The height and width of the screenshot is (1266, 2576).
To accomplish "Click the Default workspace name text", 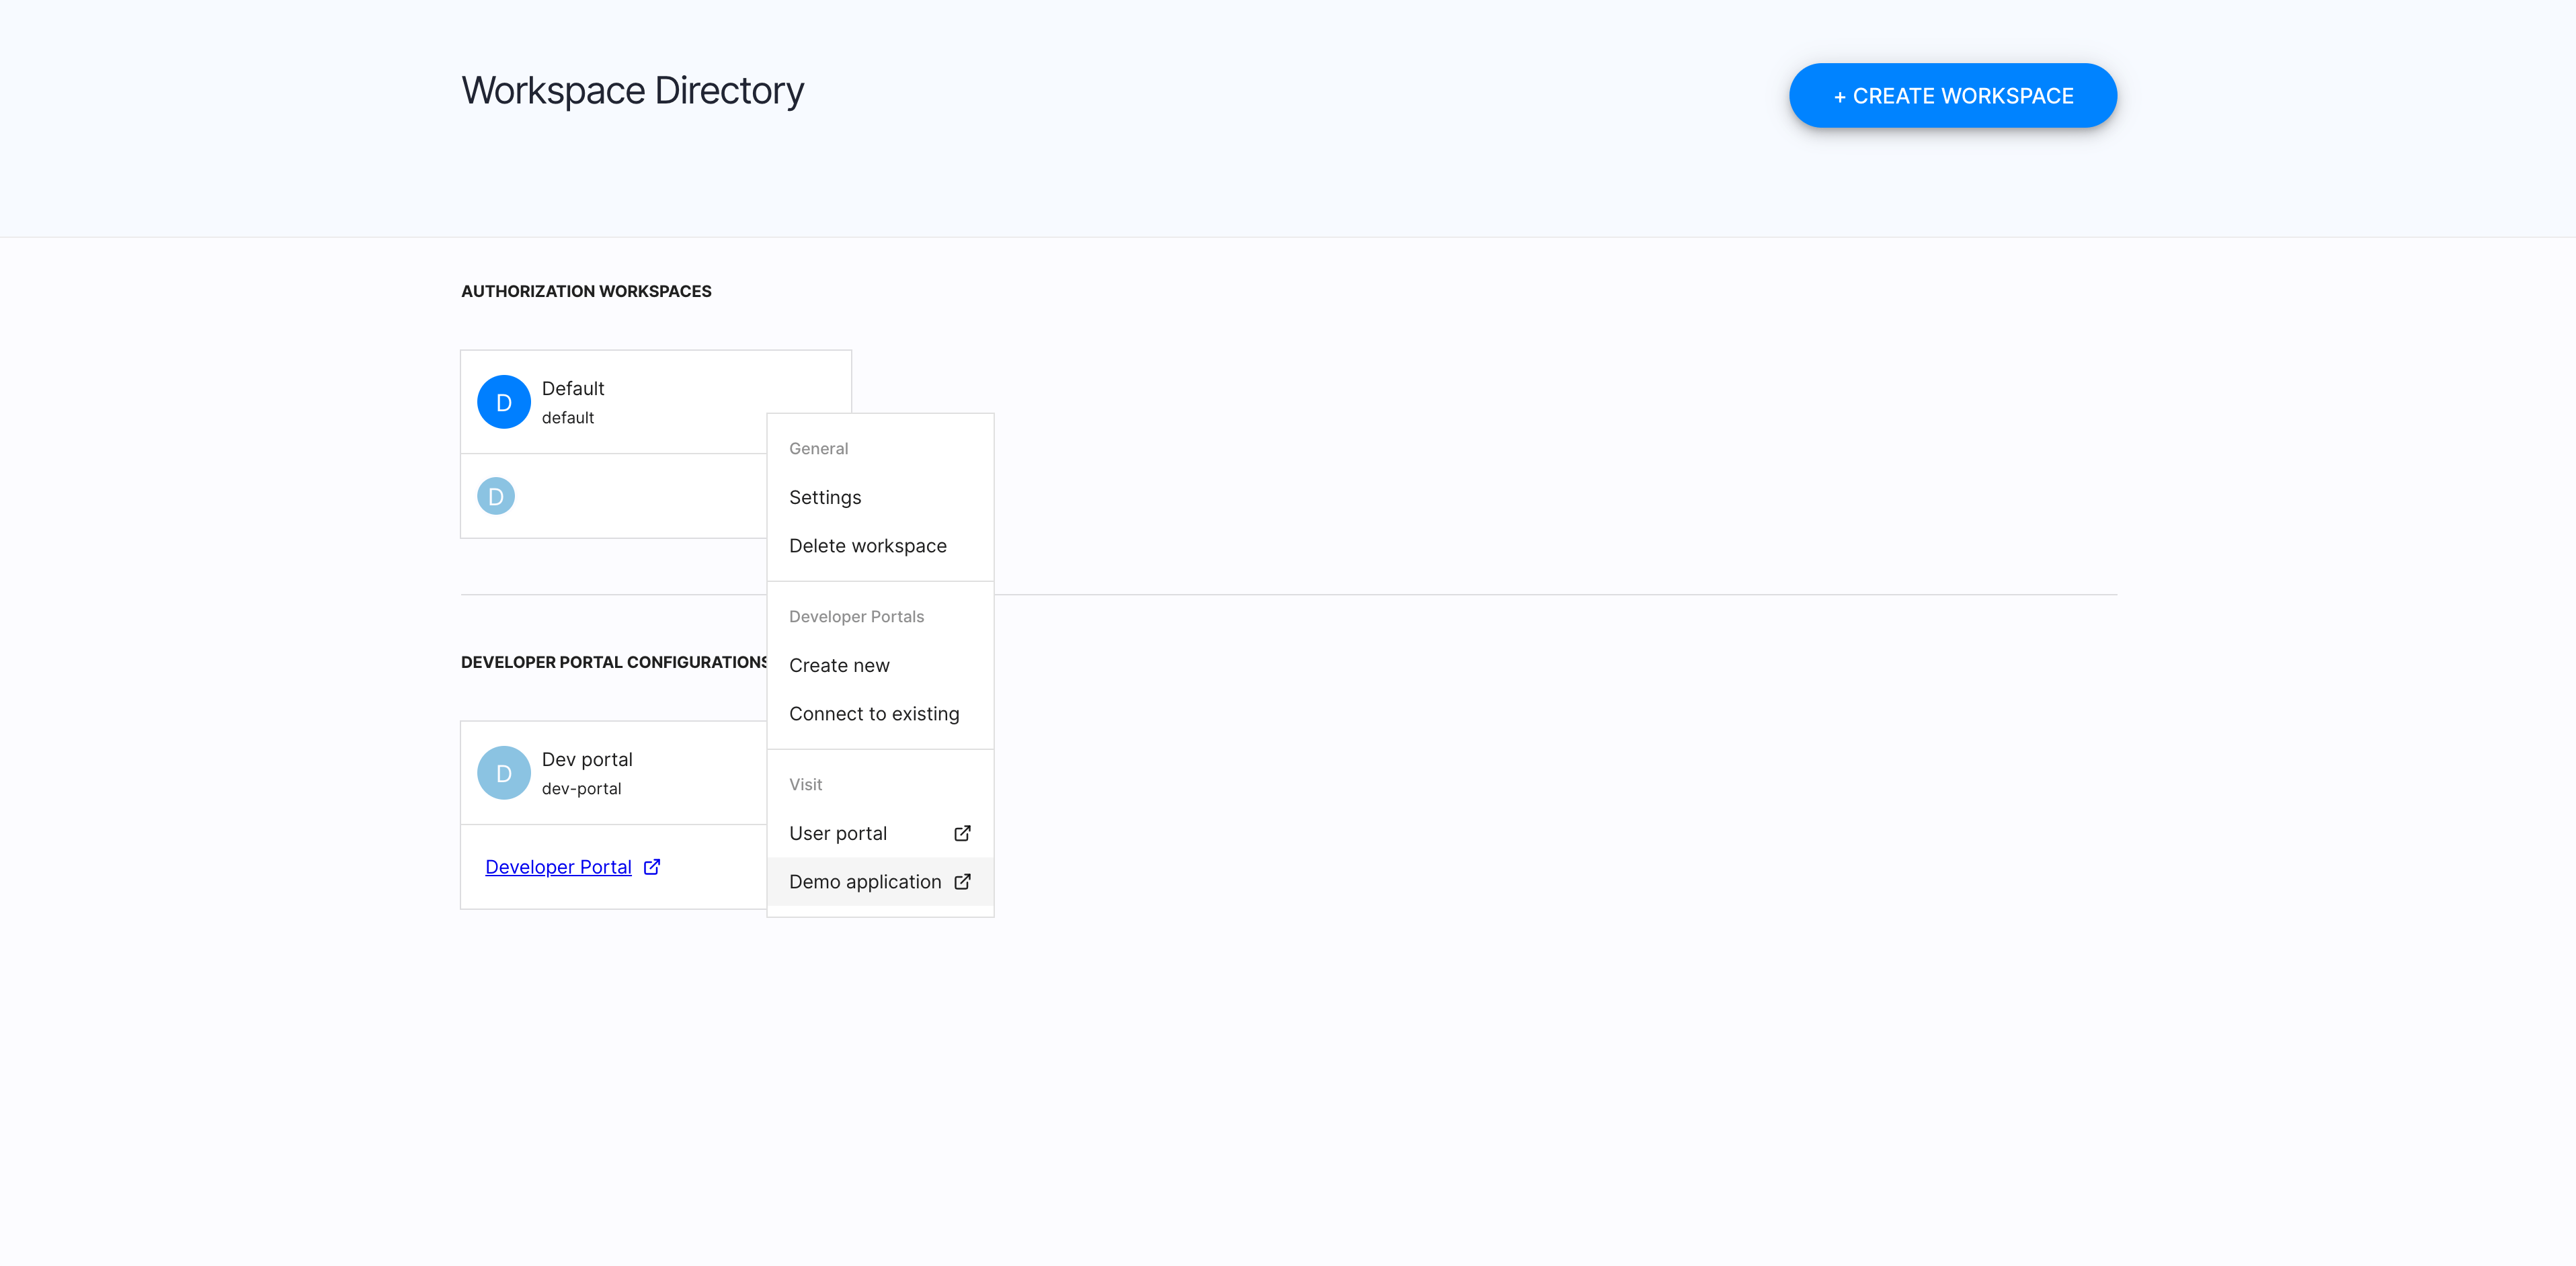I will point(572,388).
